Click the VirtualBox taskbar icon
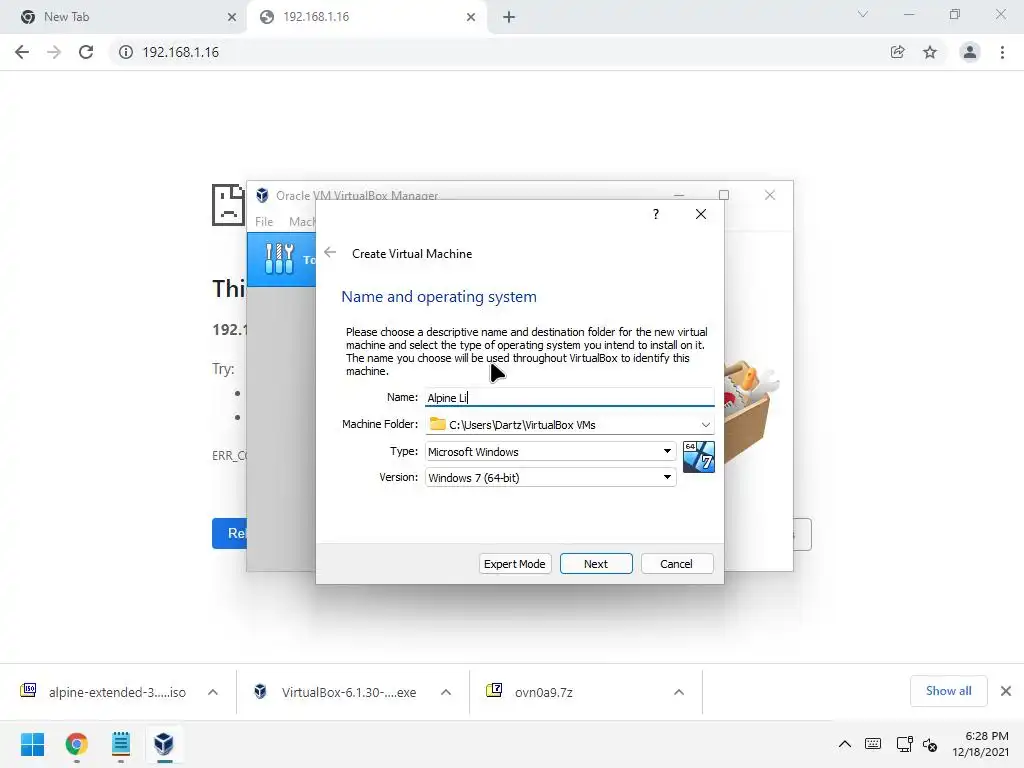 [164, 744]
